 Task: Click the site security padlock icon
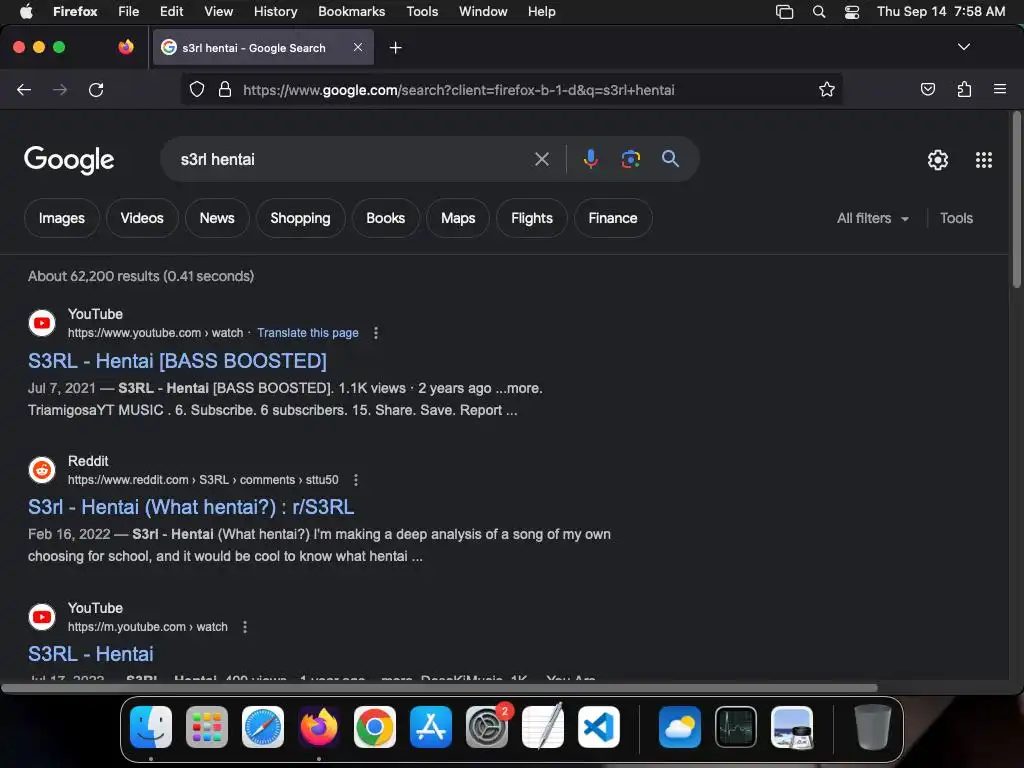click(225, 89)
